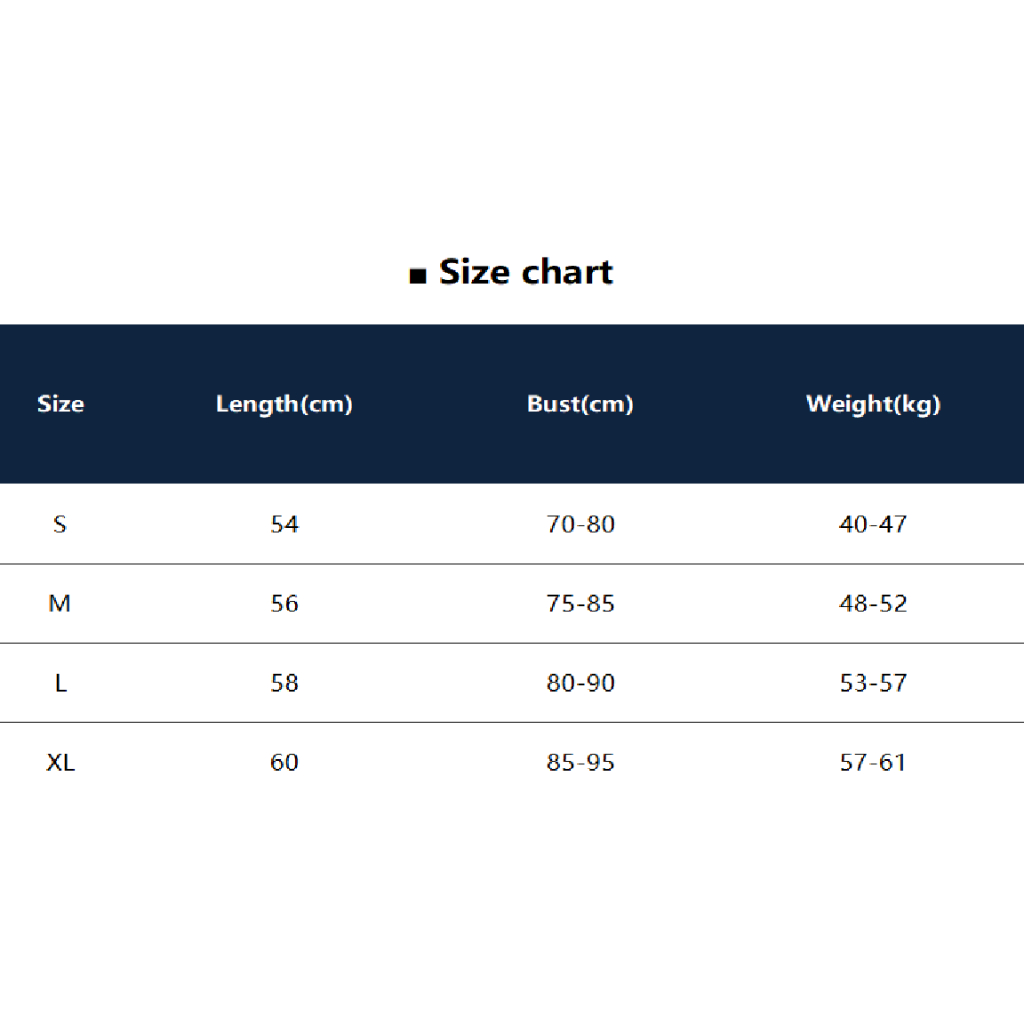Select the bust range 85-95
Viewport: 1024px width, 1024px height.
[x=580, y=763]
